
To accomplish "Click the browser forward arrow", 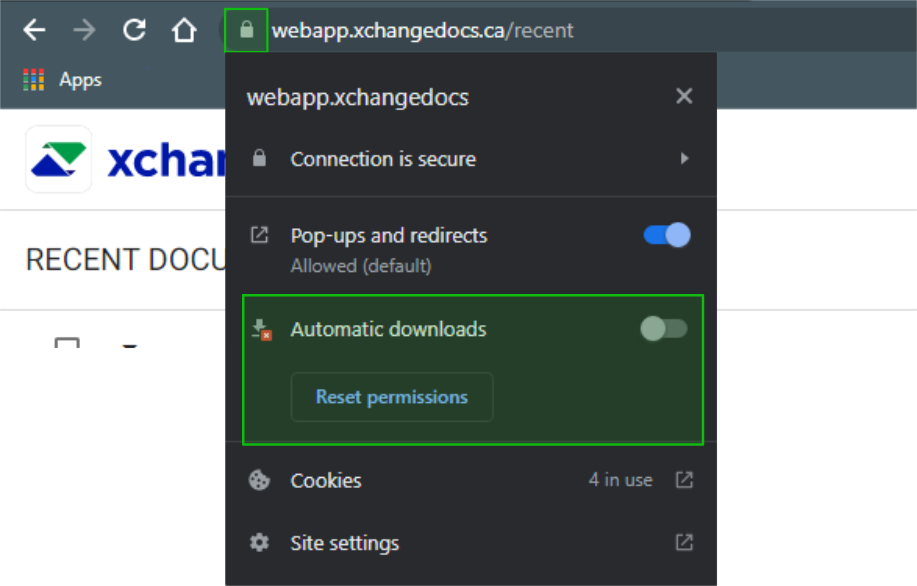I will [84, 30].
